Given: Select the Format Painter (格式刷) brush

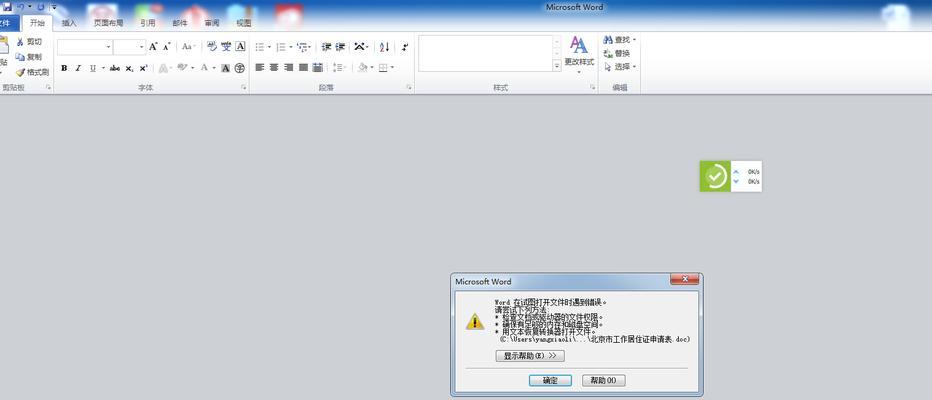Looking at the screenshot, I should (32, 72).
